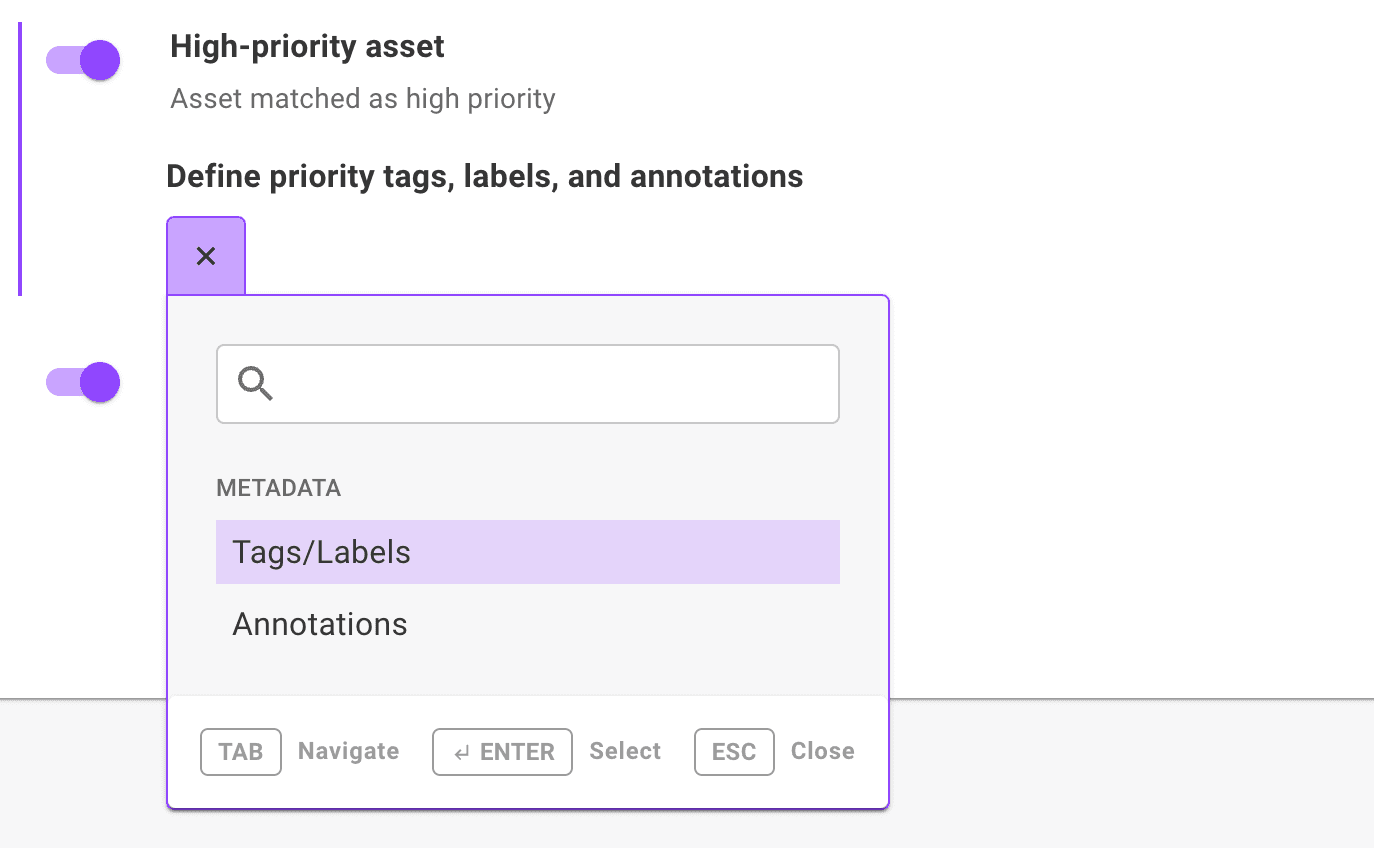Click the purple highlighted Tags/Labels selection bar

527,552
